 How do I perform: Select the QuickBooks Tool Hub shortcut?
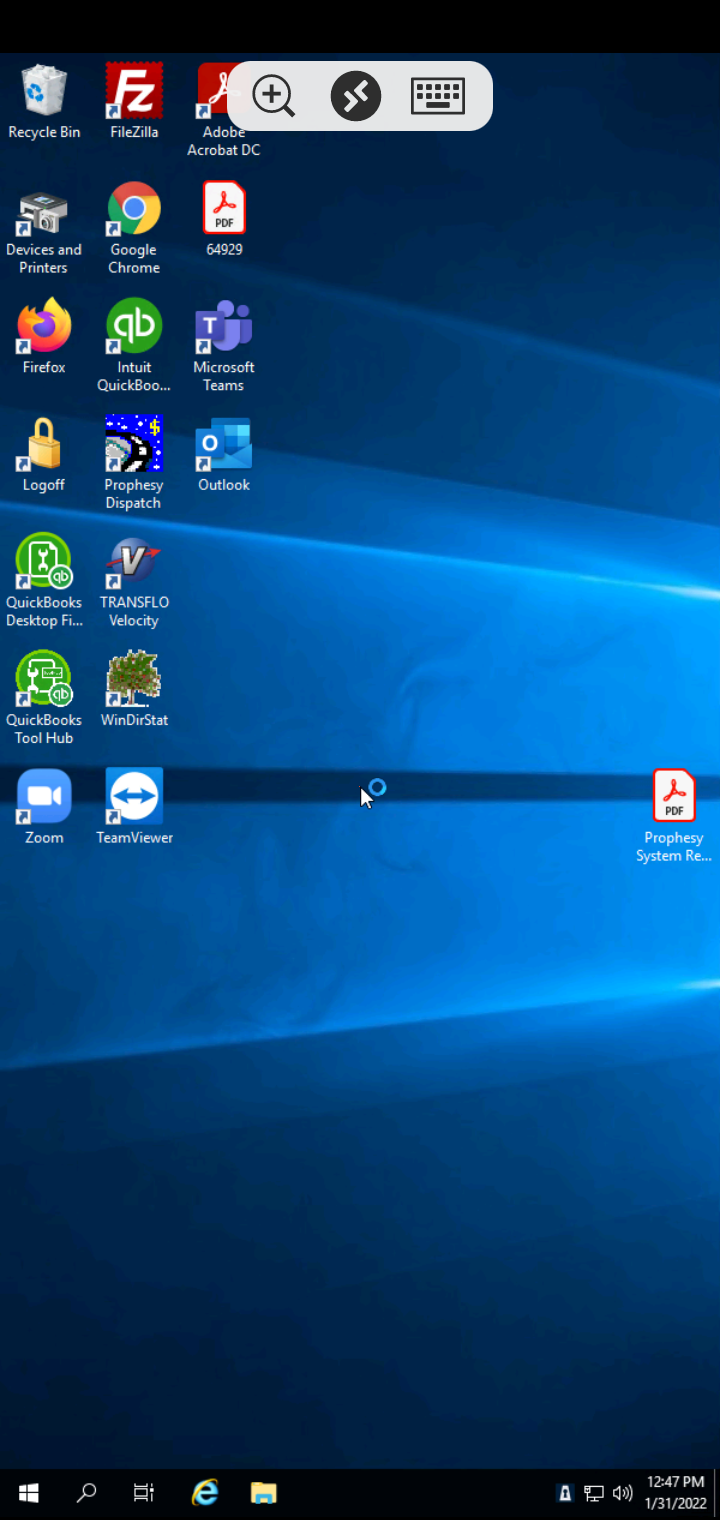pos(44,698)
